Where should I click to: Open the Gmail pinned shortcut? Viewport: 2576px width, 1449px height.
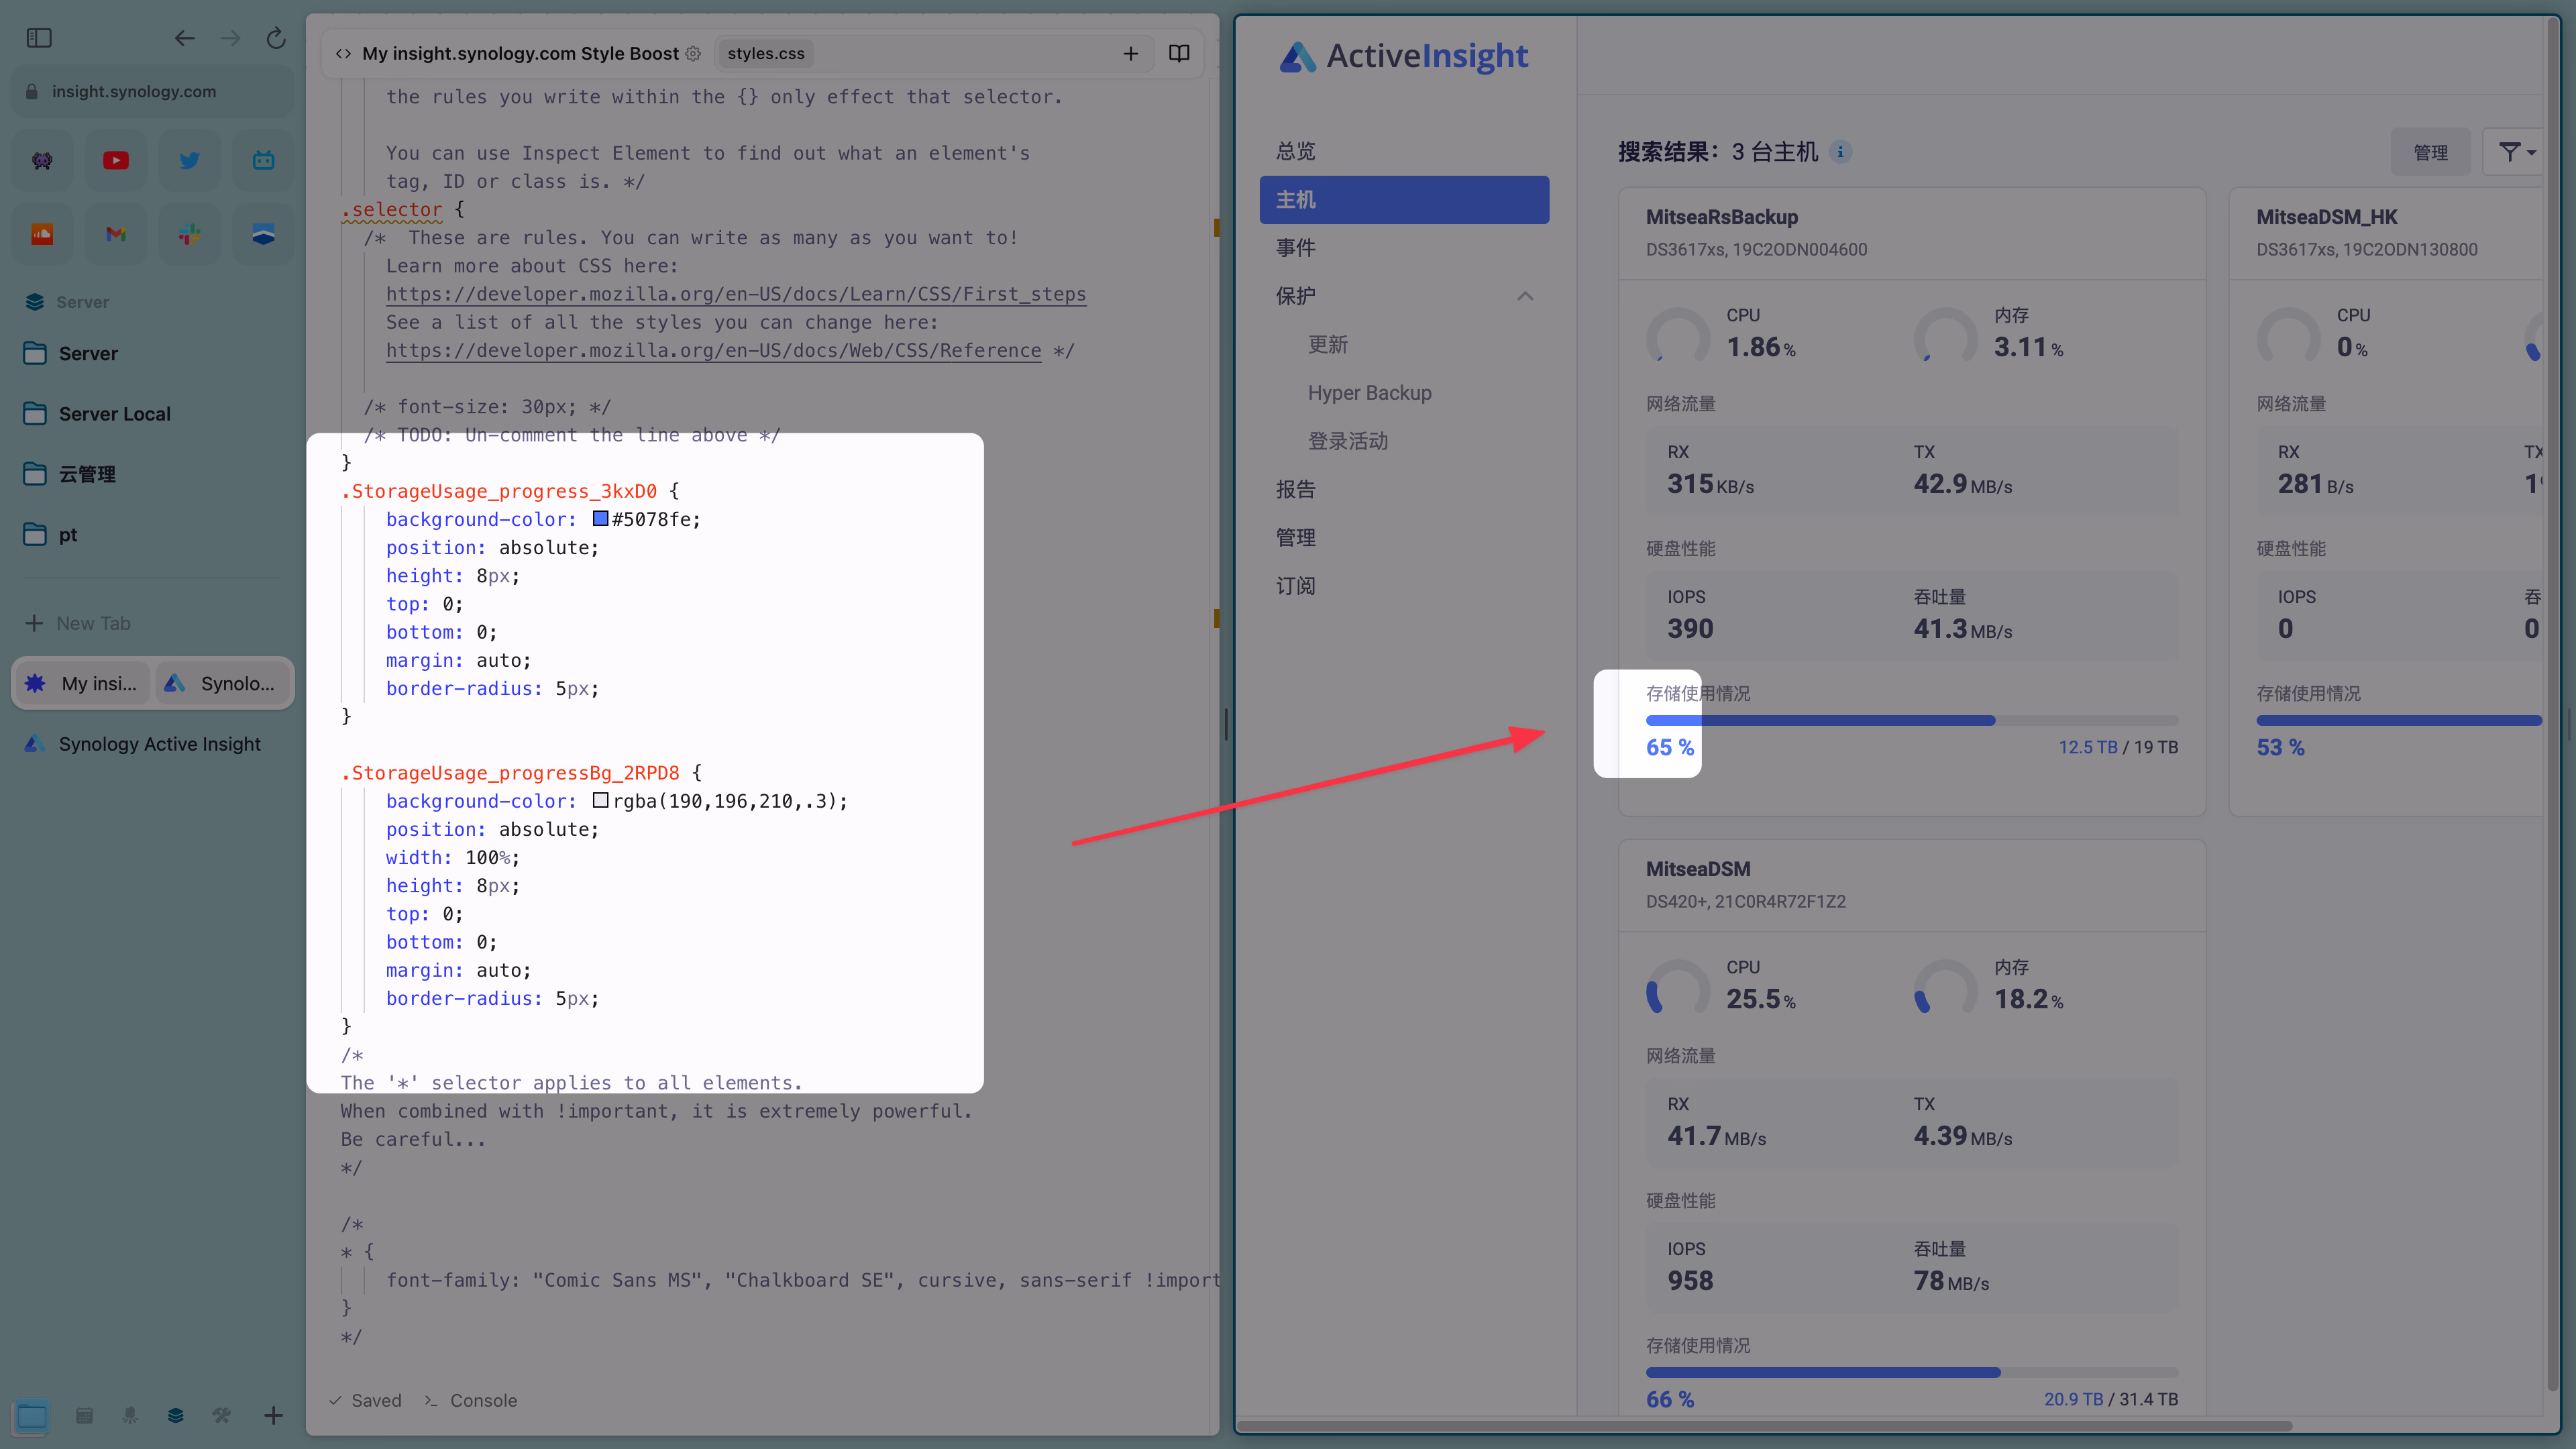(x=116, y=234)
